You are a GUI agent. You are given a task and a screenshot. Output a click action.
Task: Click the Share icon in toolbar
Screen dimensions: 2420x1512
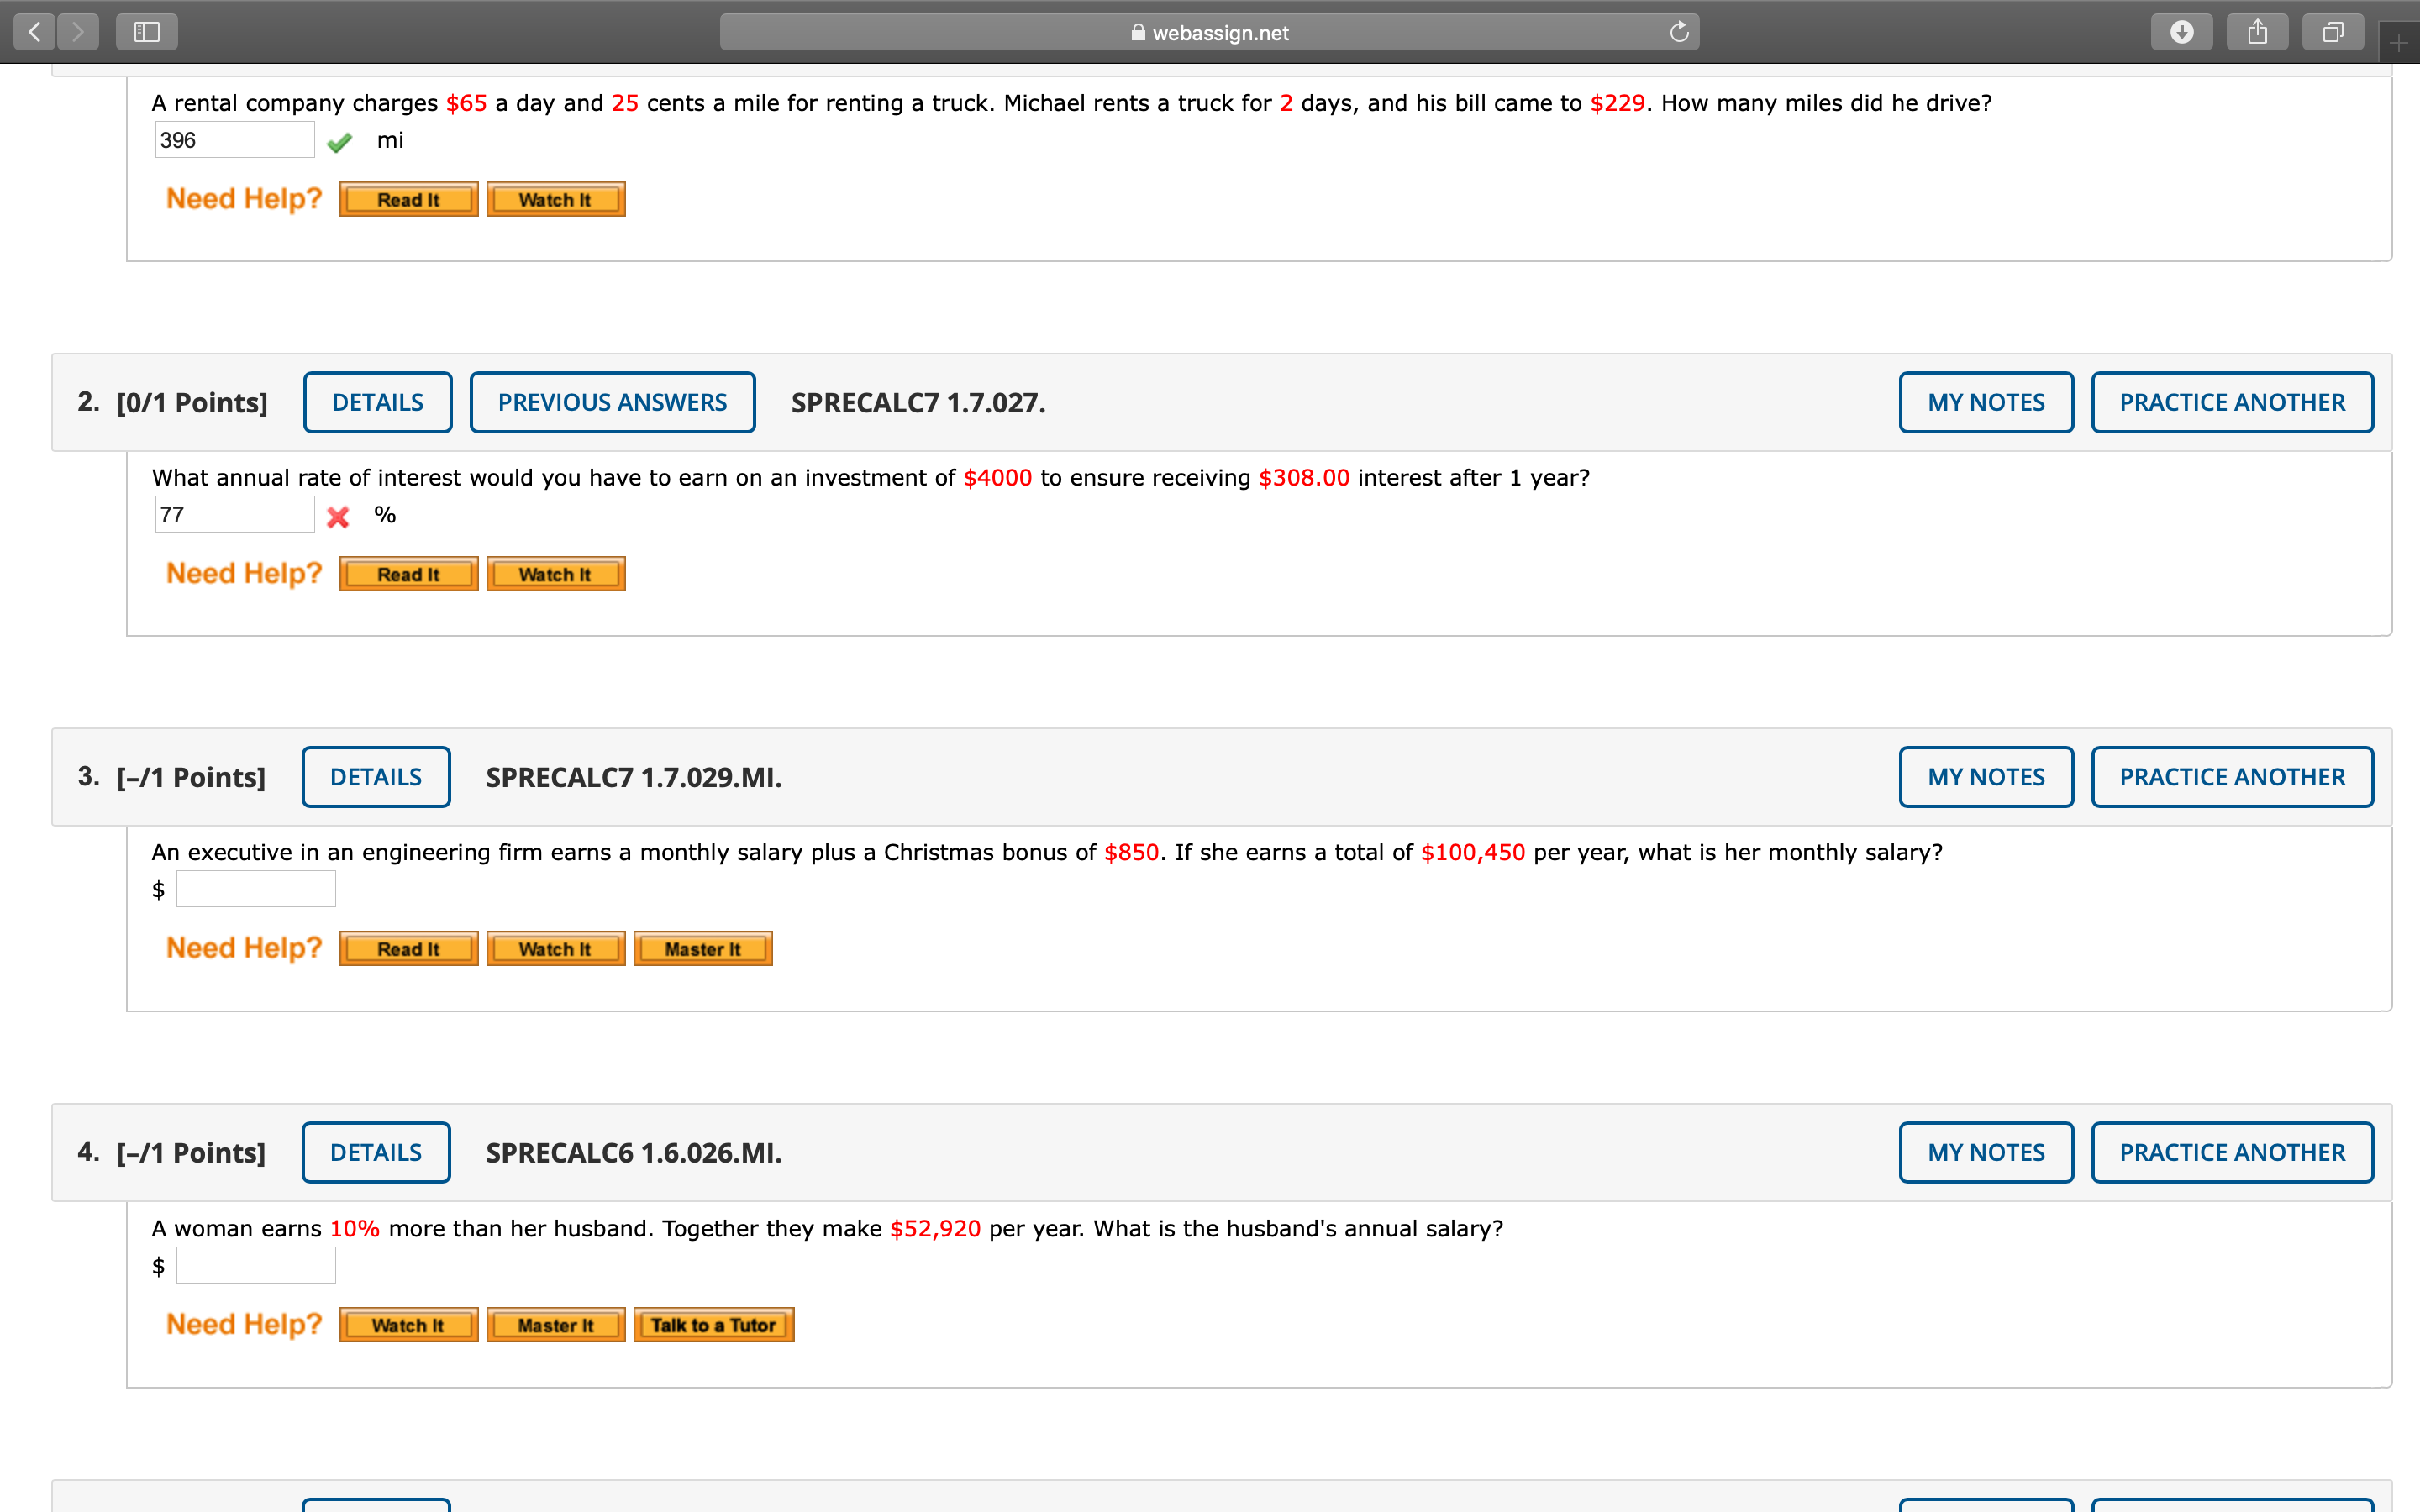pos(2257,32)
